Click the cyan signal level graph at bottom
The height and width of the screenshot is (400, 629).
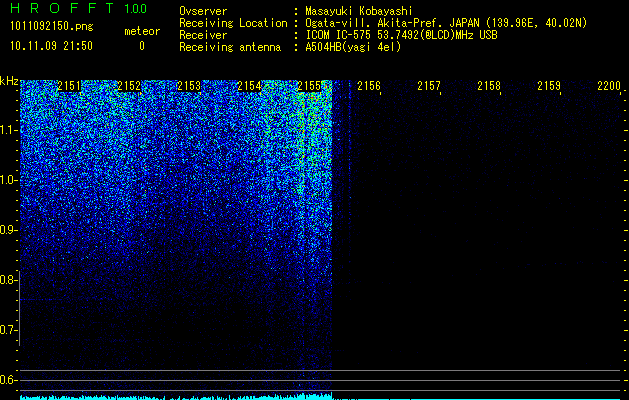coord(320,397)
